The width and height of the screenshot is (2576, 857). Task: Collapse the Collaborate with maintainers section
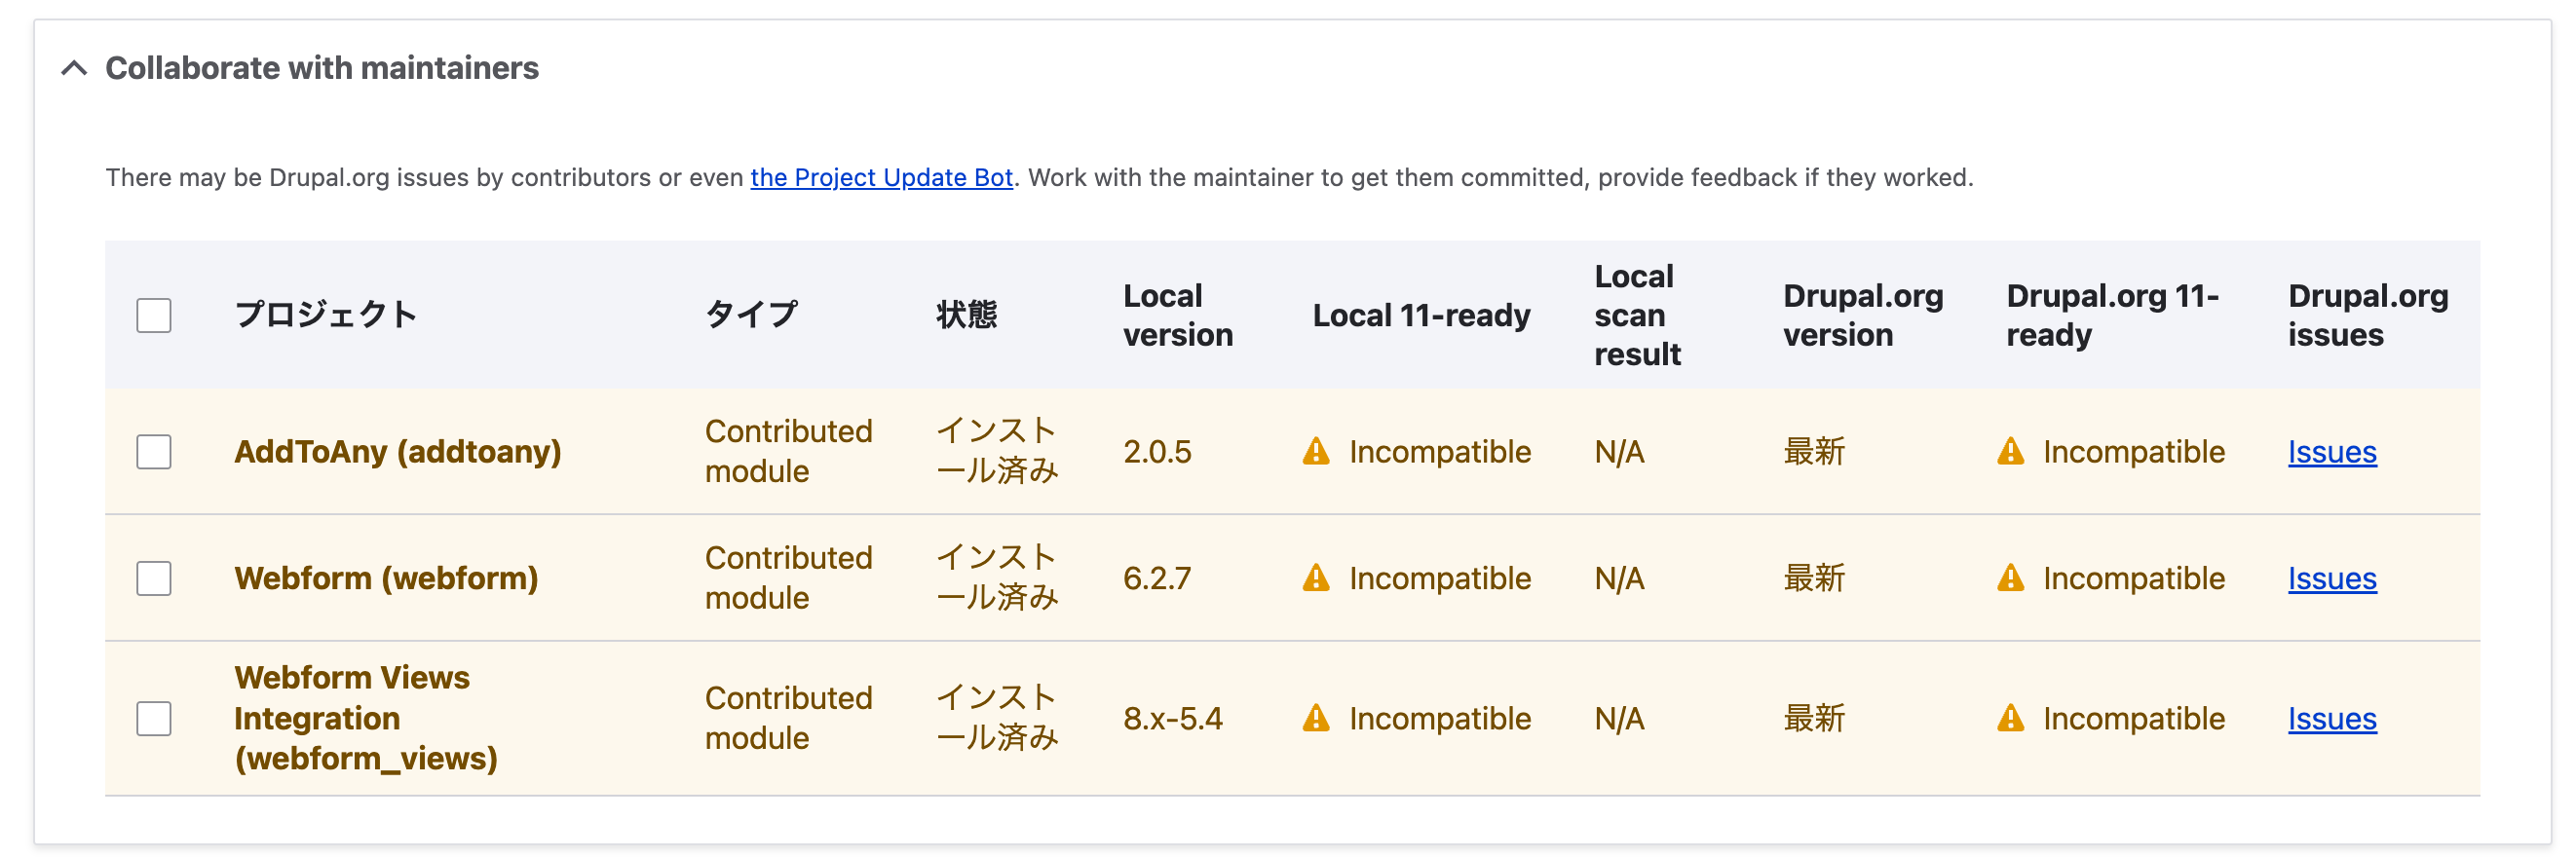[74, 68]
